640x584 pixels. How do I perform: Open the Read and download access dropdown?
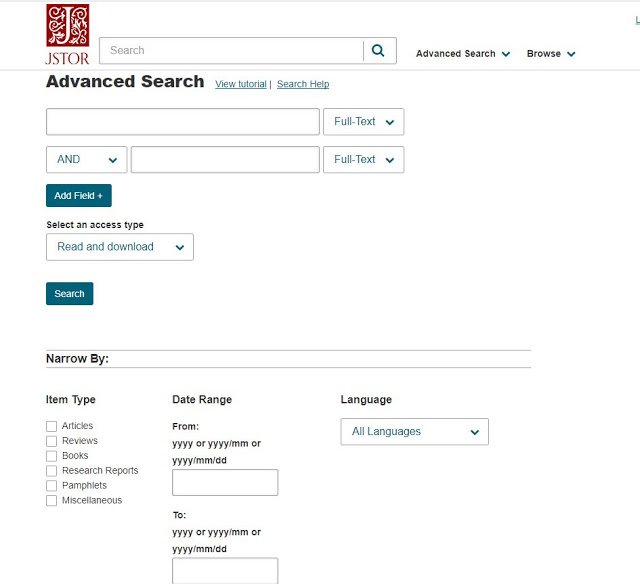120,247
